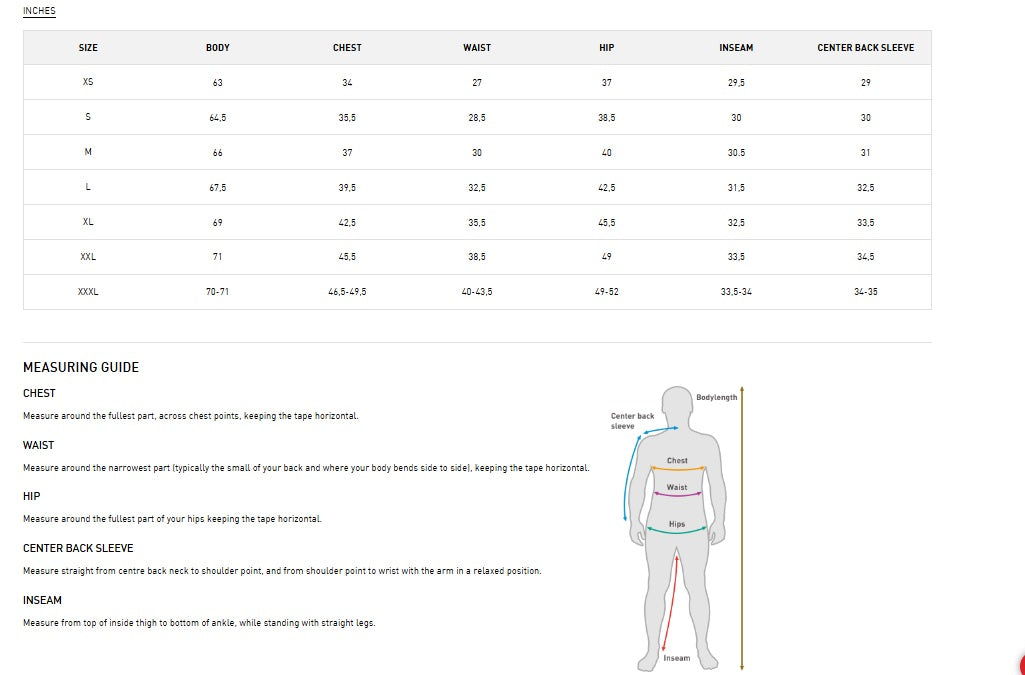Screen dimensions: 1025x675
Task: Click the Inseam label on the figure
Action: [677, 658]
